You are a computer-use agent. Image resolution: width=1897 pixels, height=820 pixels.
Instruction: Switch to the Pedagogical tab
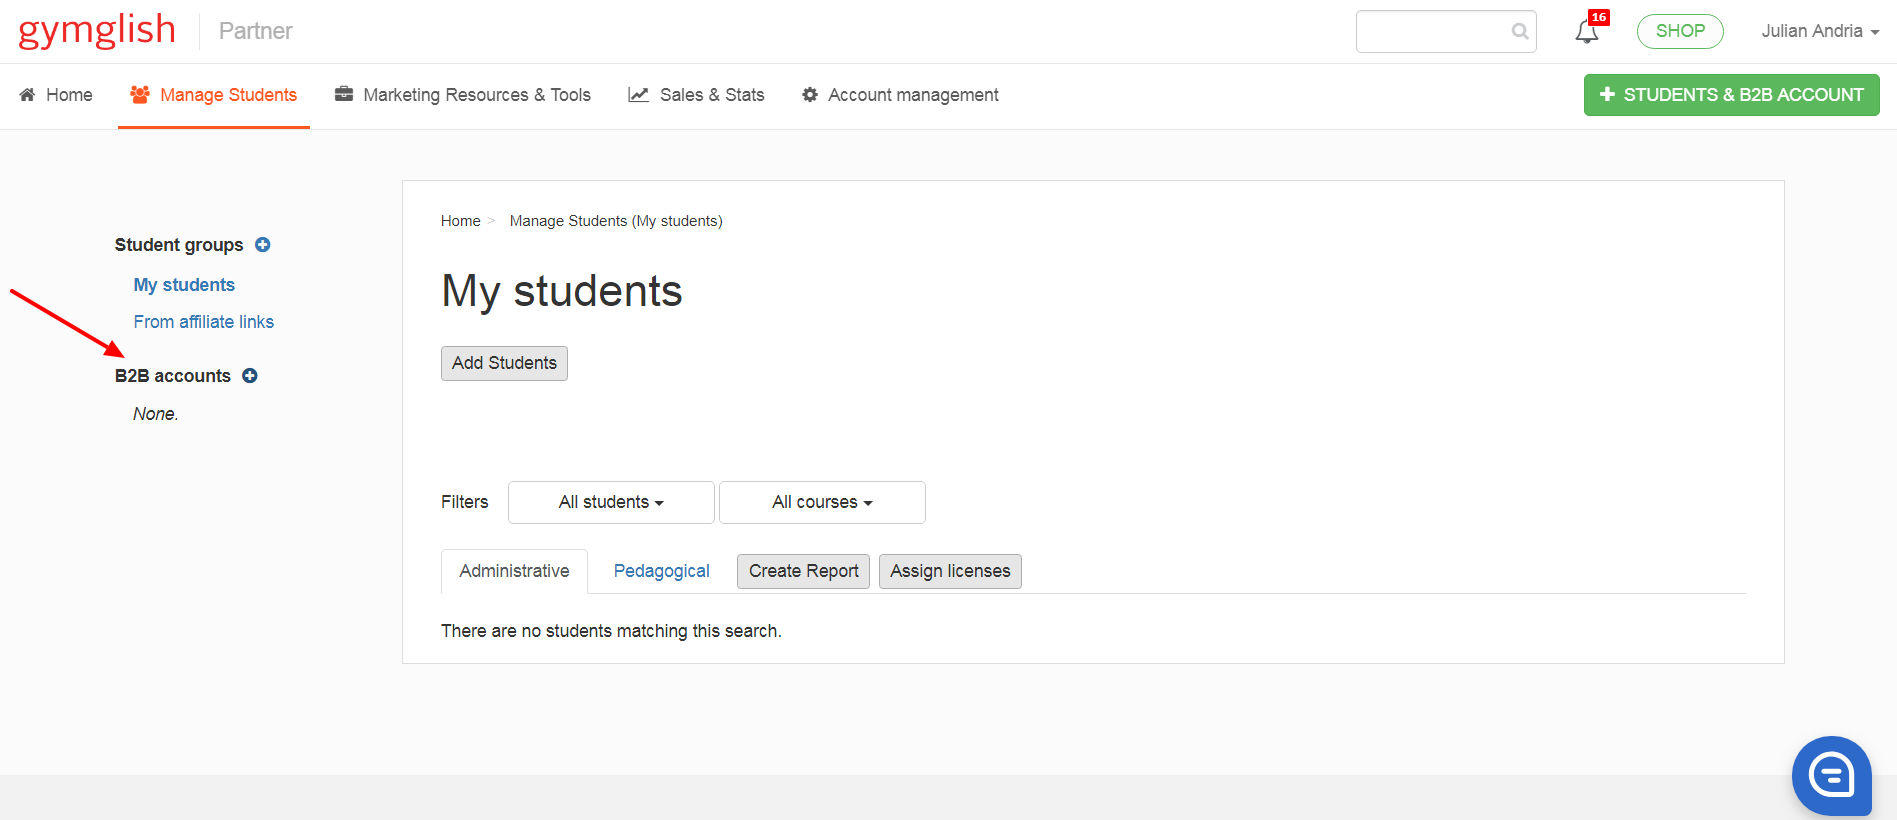[x=661, y=571]
